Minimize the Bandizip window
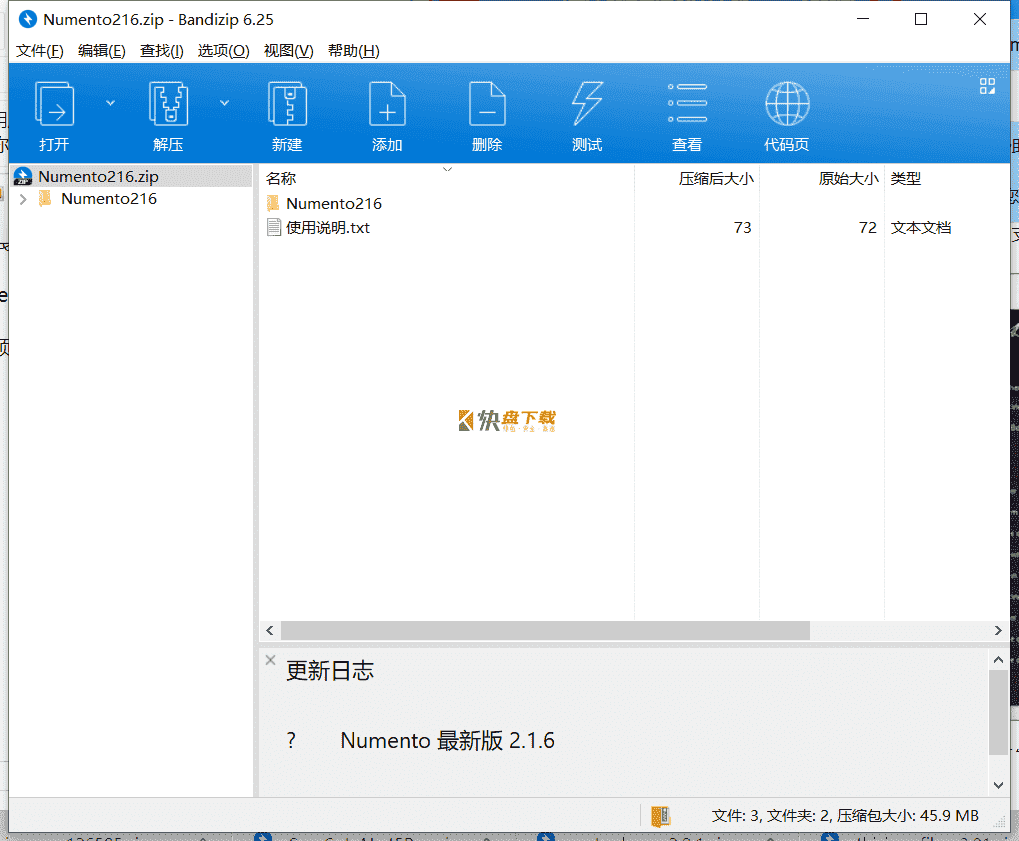 863,19
